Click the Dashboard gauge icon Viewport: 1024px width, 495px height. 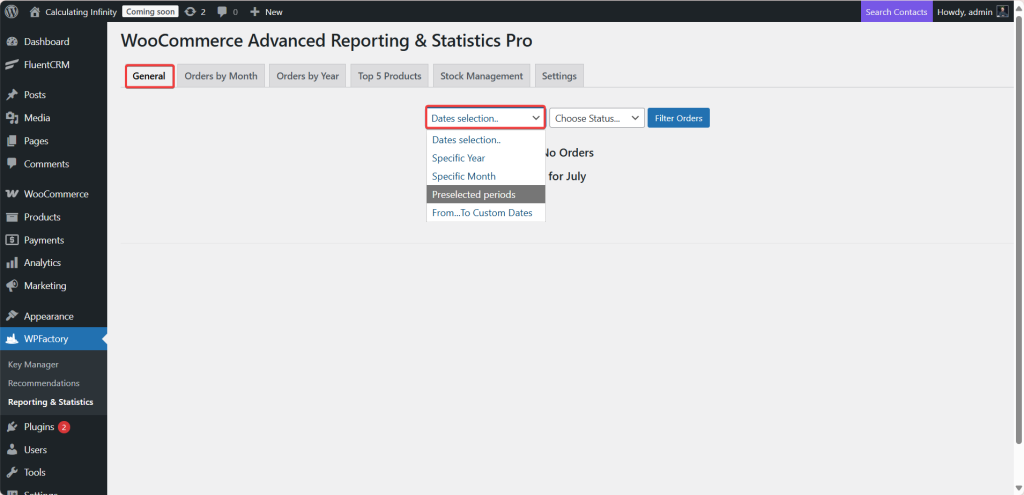pos(12,42)
